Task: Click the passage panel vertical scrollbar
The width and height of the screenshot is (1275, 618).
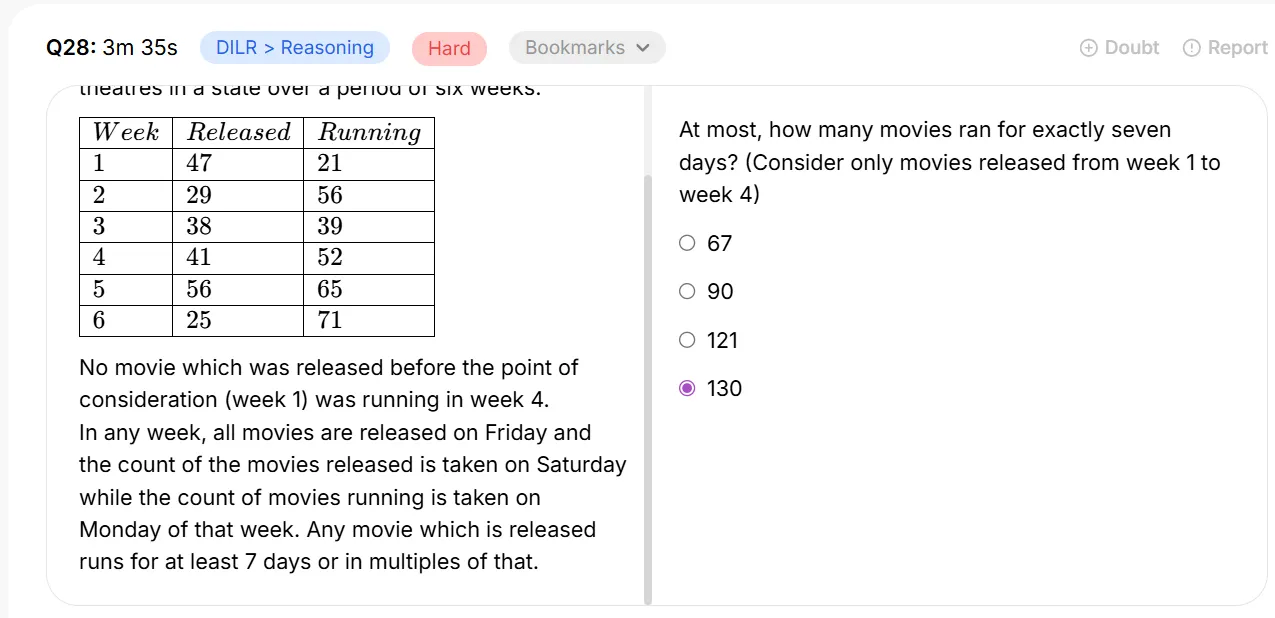Action: click(648, 390)
